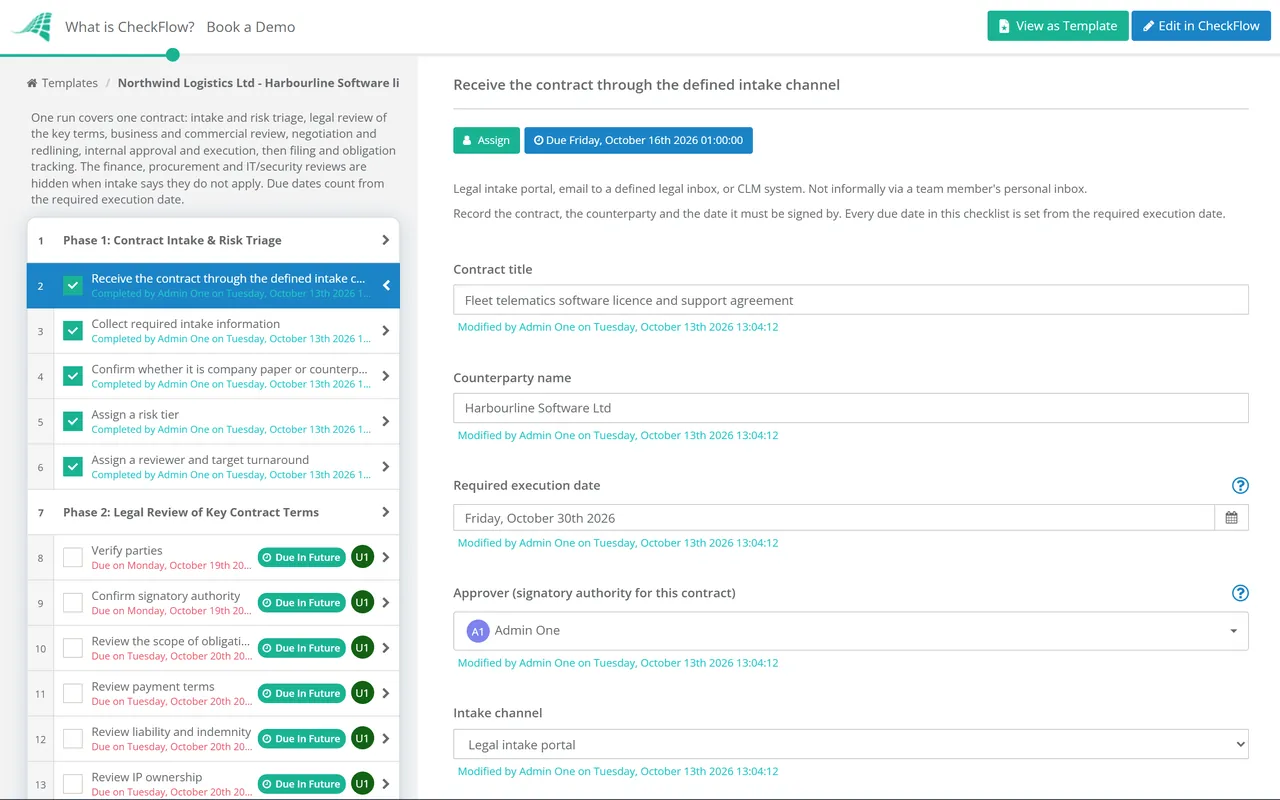
Task: Click U1 avatar on Review IP ownership row
Action: coord(362,784)
